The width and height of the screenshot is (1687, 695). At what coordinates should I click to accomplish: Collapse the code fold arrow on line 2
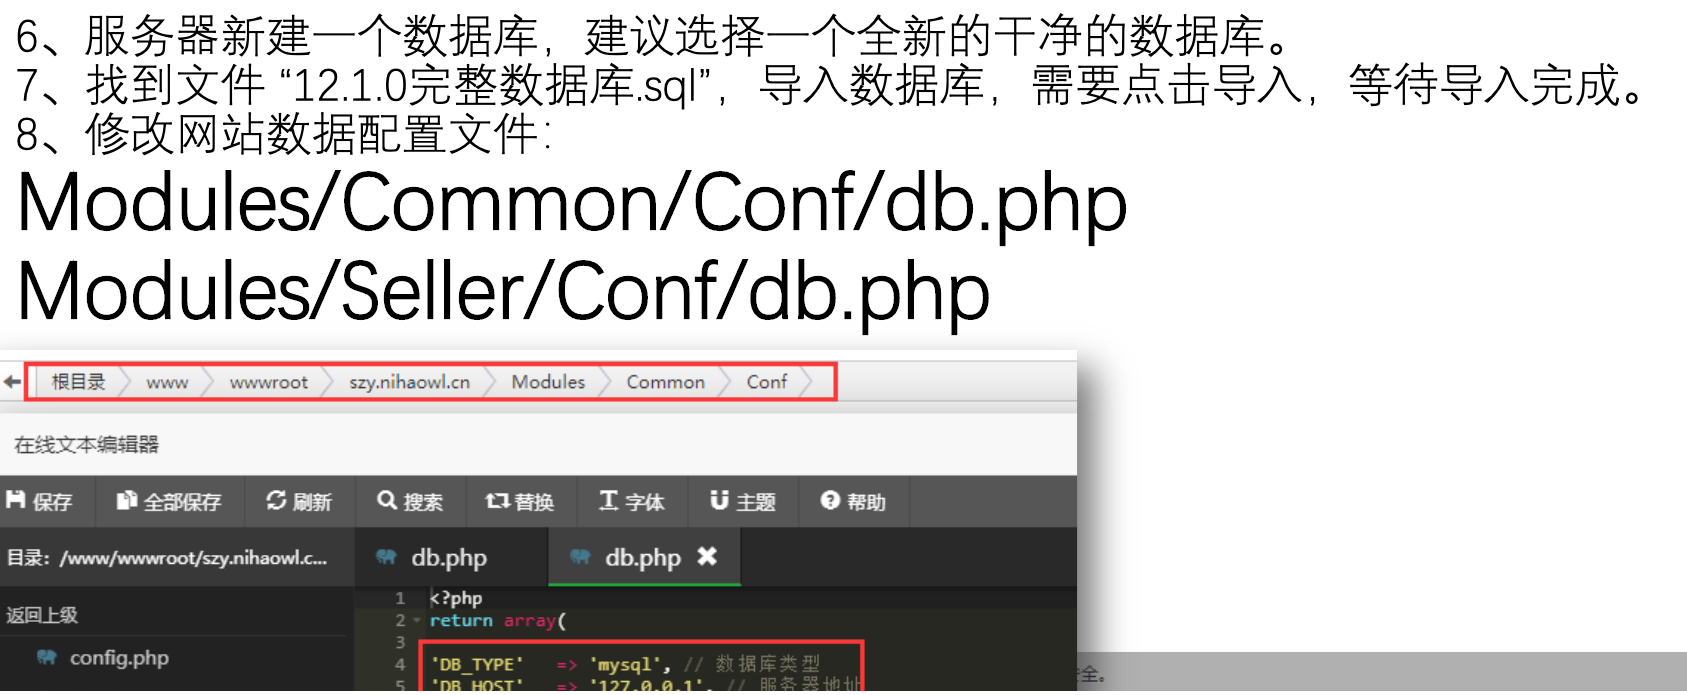pyautogui.click(x=417, y=621)
